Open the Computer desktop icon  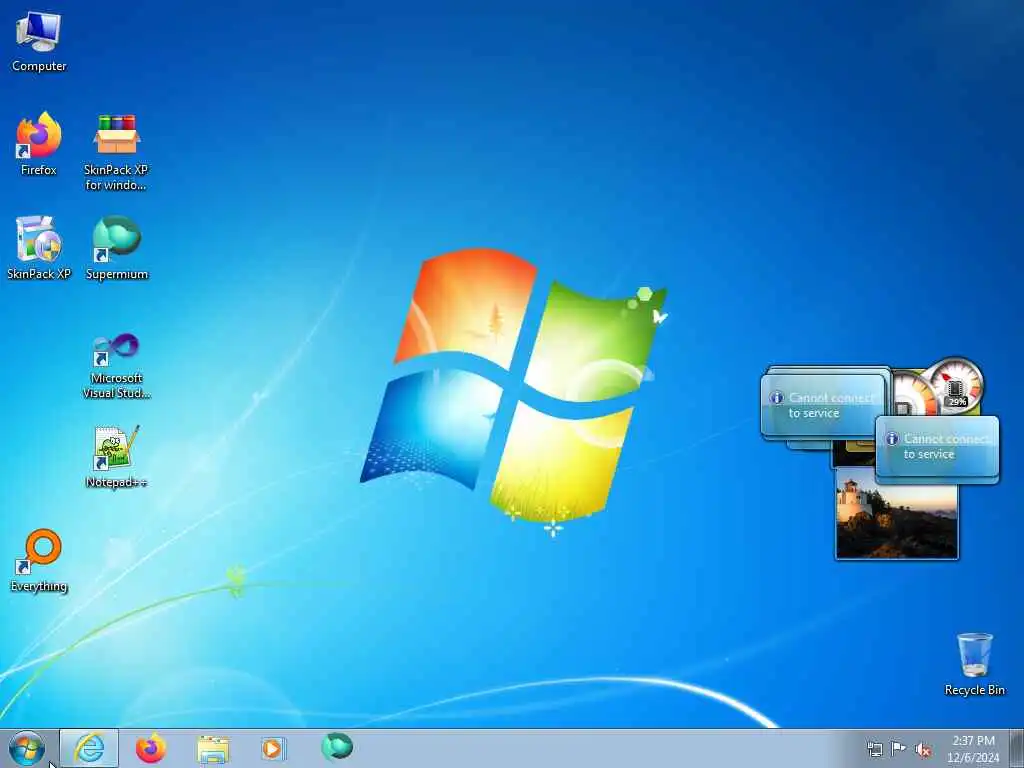coord(39,41)
